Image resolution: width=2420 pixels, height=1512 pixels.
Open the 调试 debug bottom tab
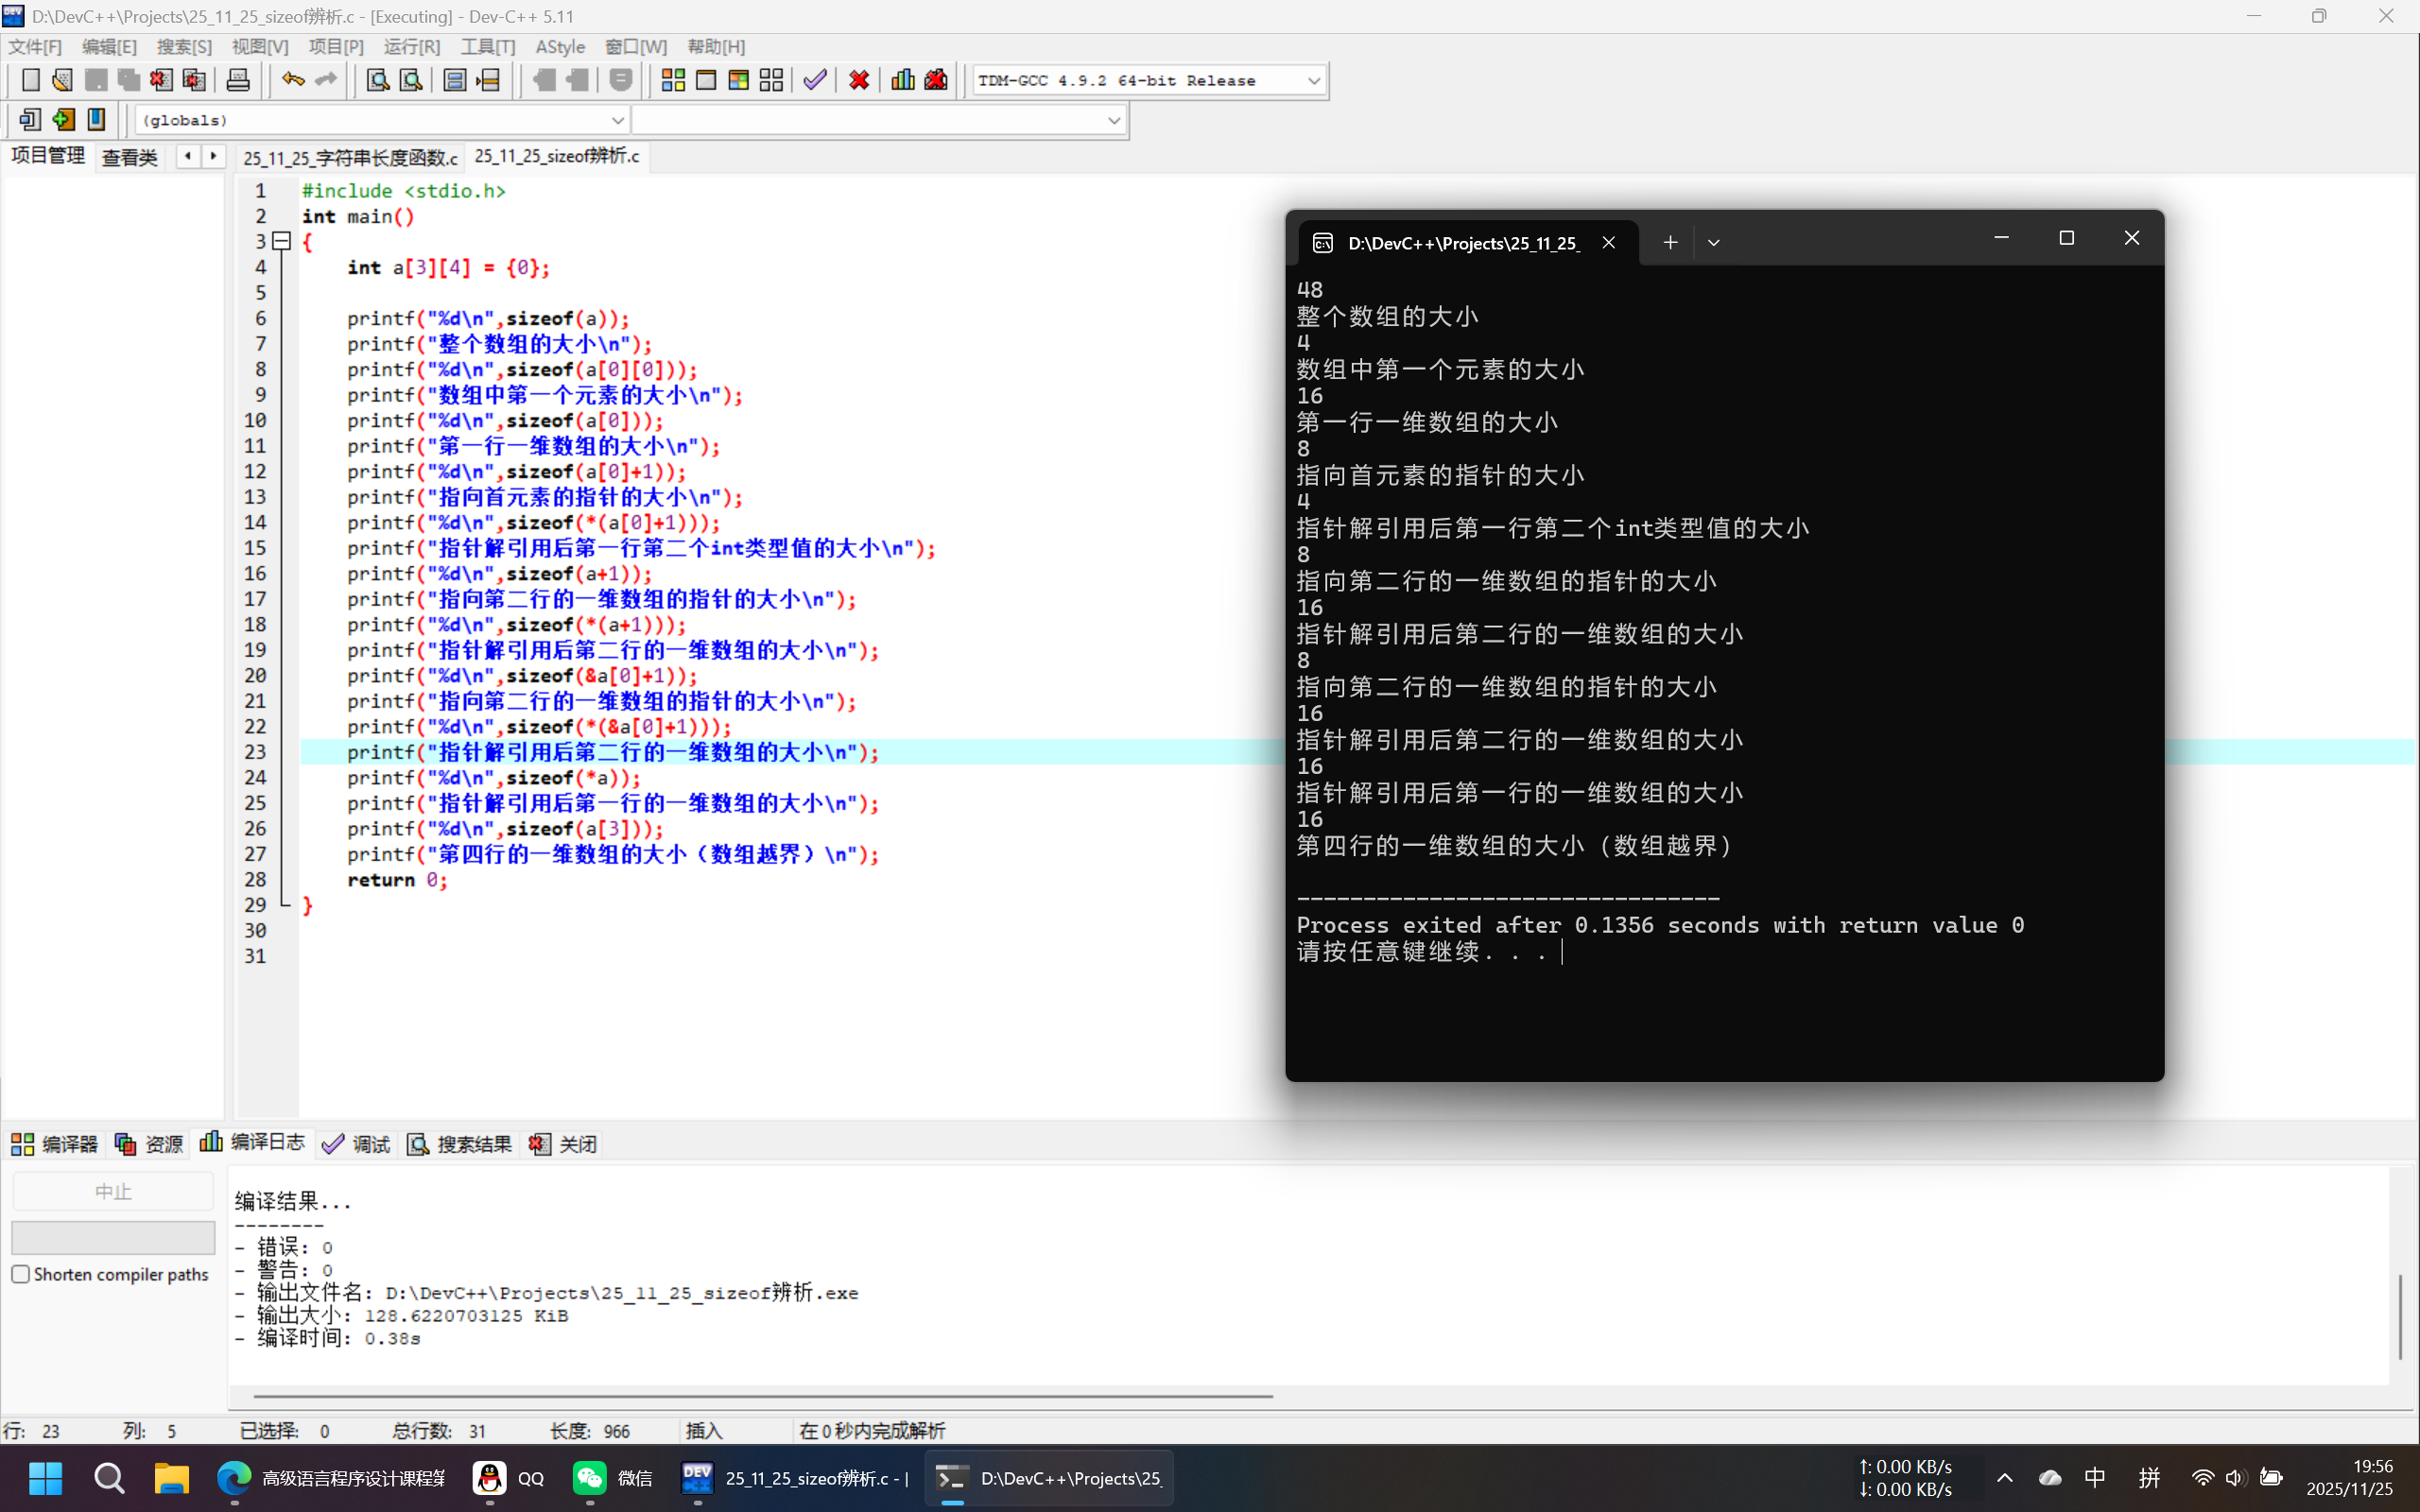pos(357,1144)
